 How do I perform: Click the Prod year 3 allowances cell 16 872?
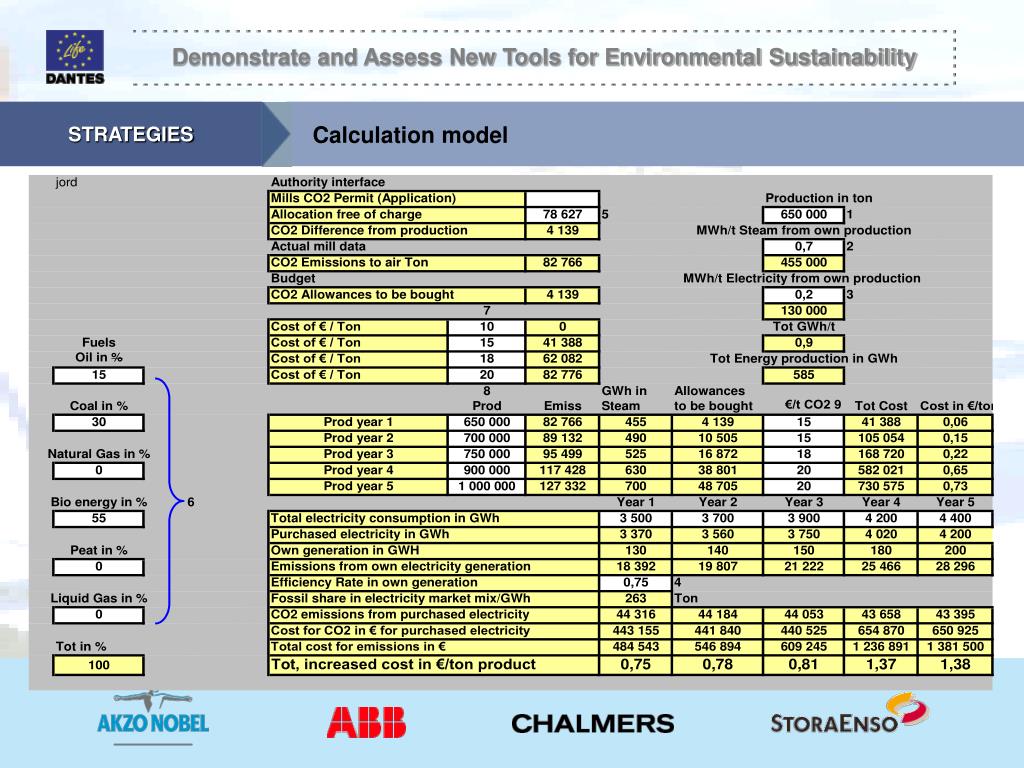[717, 454]
